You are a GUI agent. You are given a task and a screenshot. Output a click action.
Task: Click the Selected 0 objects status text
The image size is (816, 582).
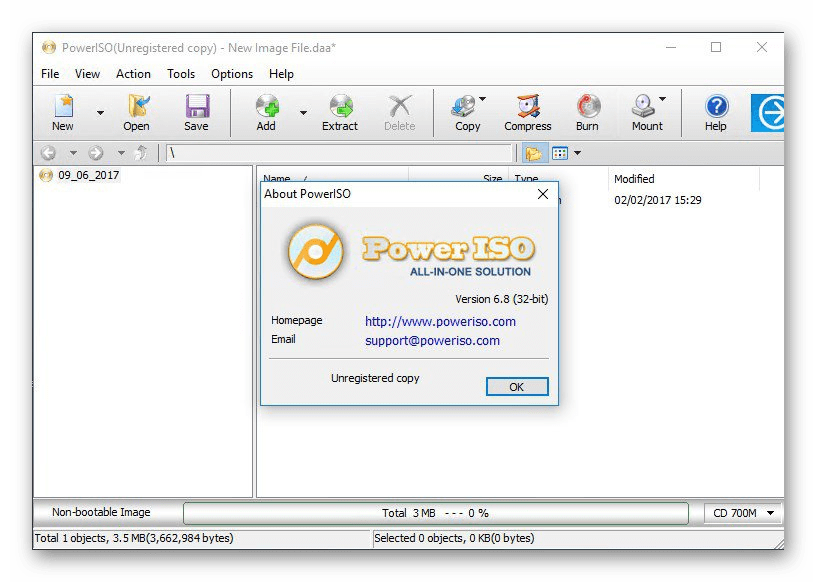coord(454,538)
